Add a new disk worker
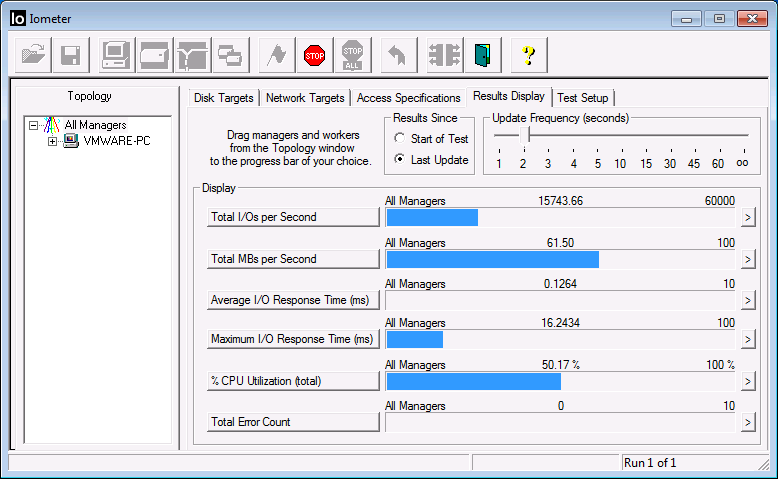778x479 pixels. pyautogui.click(x=154, y=55)
